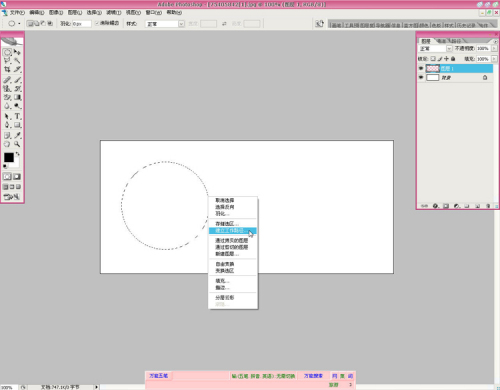Reset default foreground and background colors
This screenshot has width=500, height=390.
coord(5,166)
